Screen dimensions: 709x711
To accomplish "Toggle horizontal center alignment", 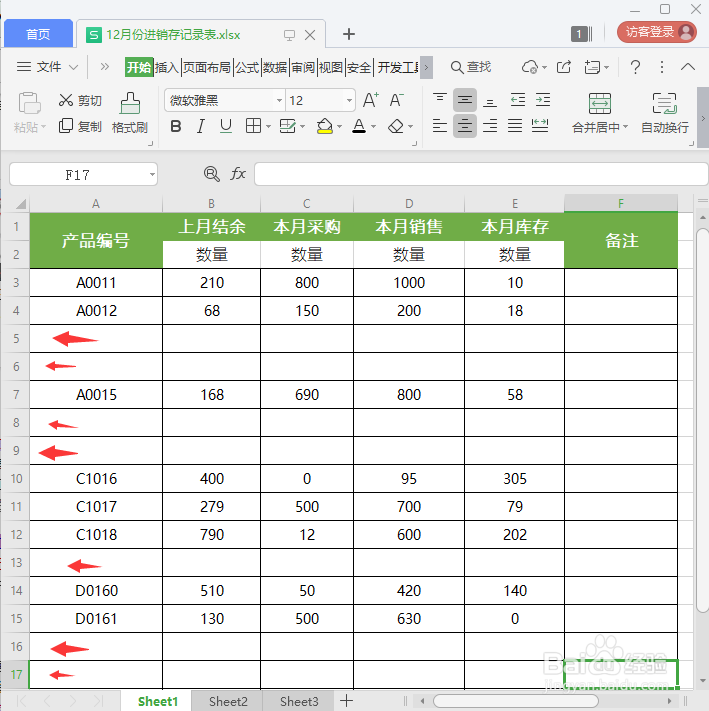I will pyautogui.click(x=465, y=126).
